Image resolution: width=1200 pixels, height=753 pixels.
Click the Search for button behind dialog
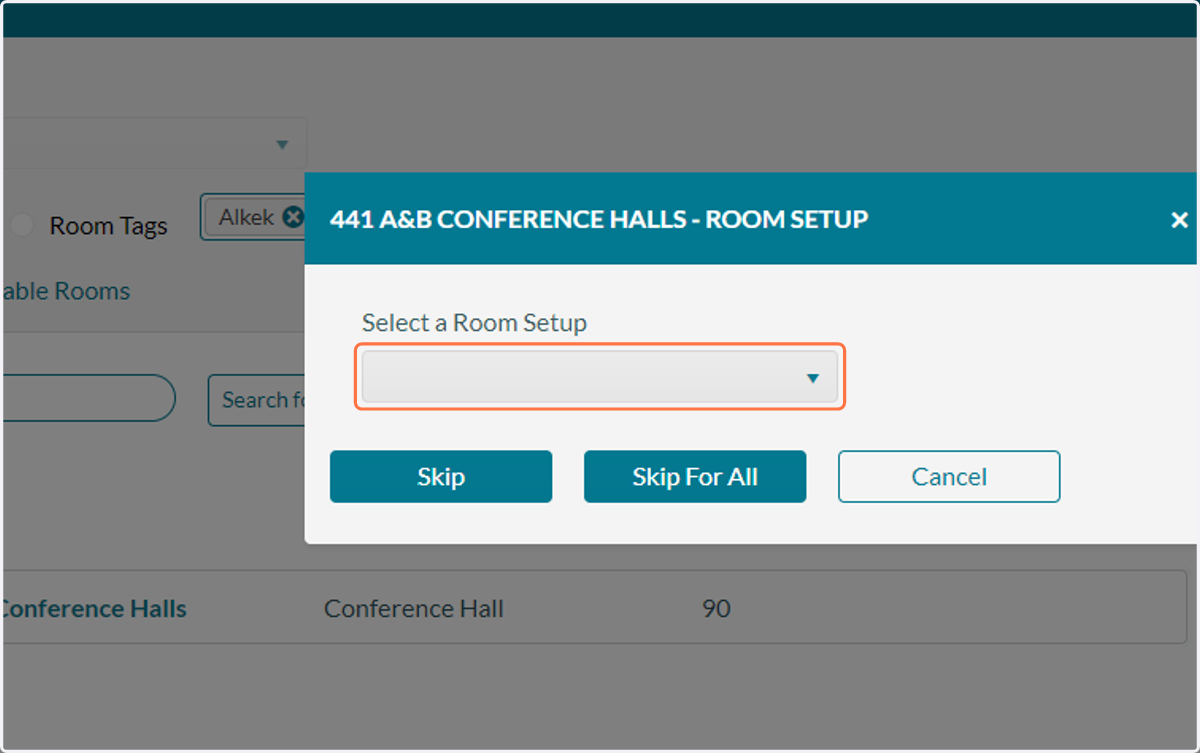click(x=257, y=400)
